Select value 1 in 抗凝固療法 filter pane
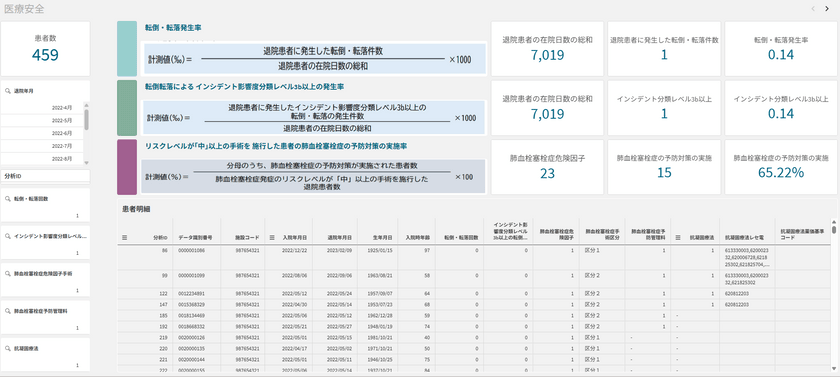This screenshot has width=840, height=377. click(x=45, y=365)
